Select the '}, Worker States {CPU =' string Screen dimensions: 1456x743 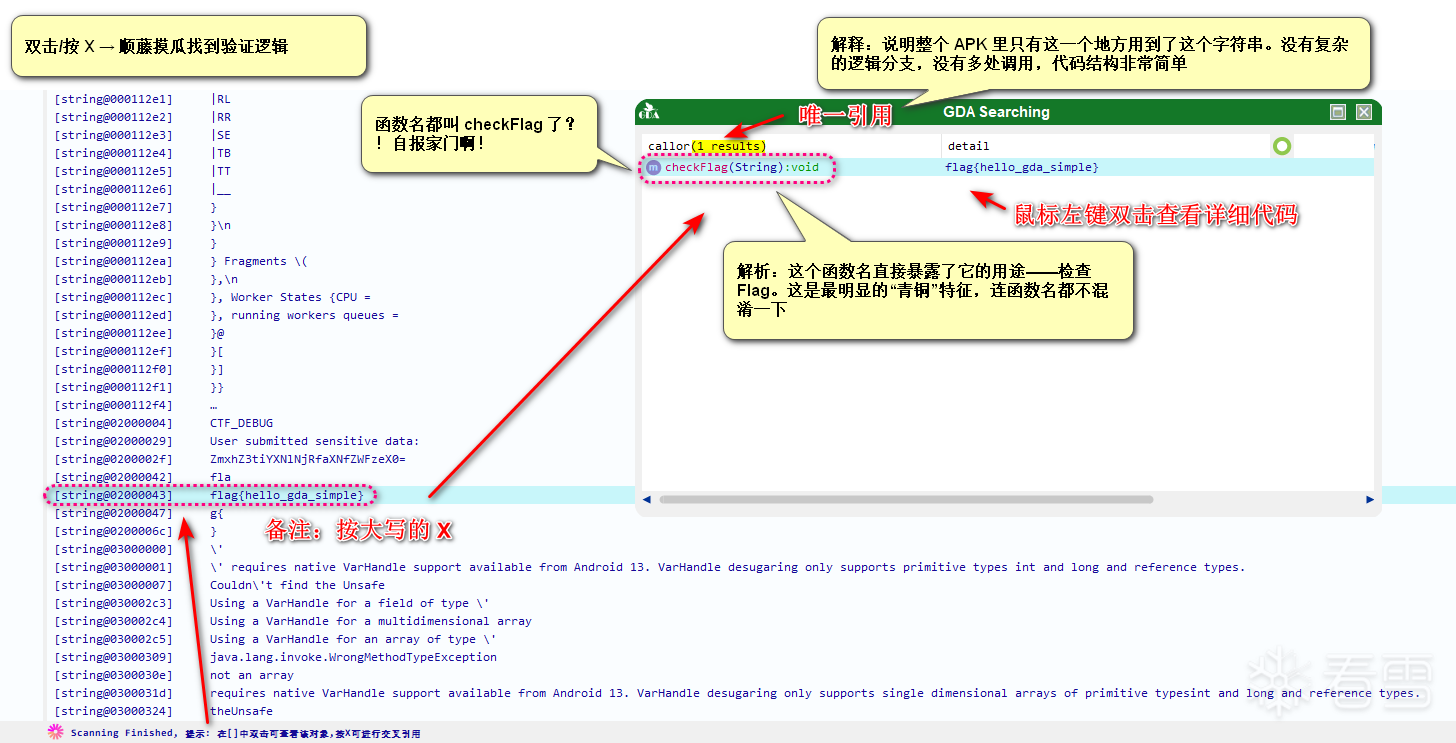tap(290, 297)
